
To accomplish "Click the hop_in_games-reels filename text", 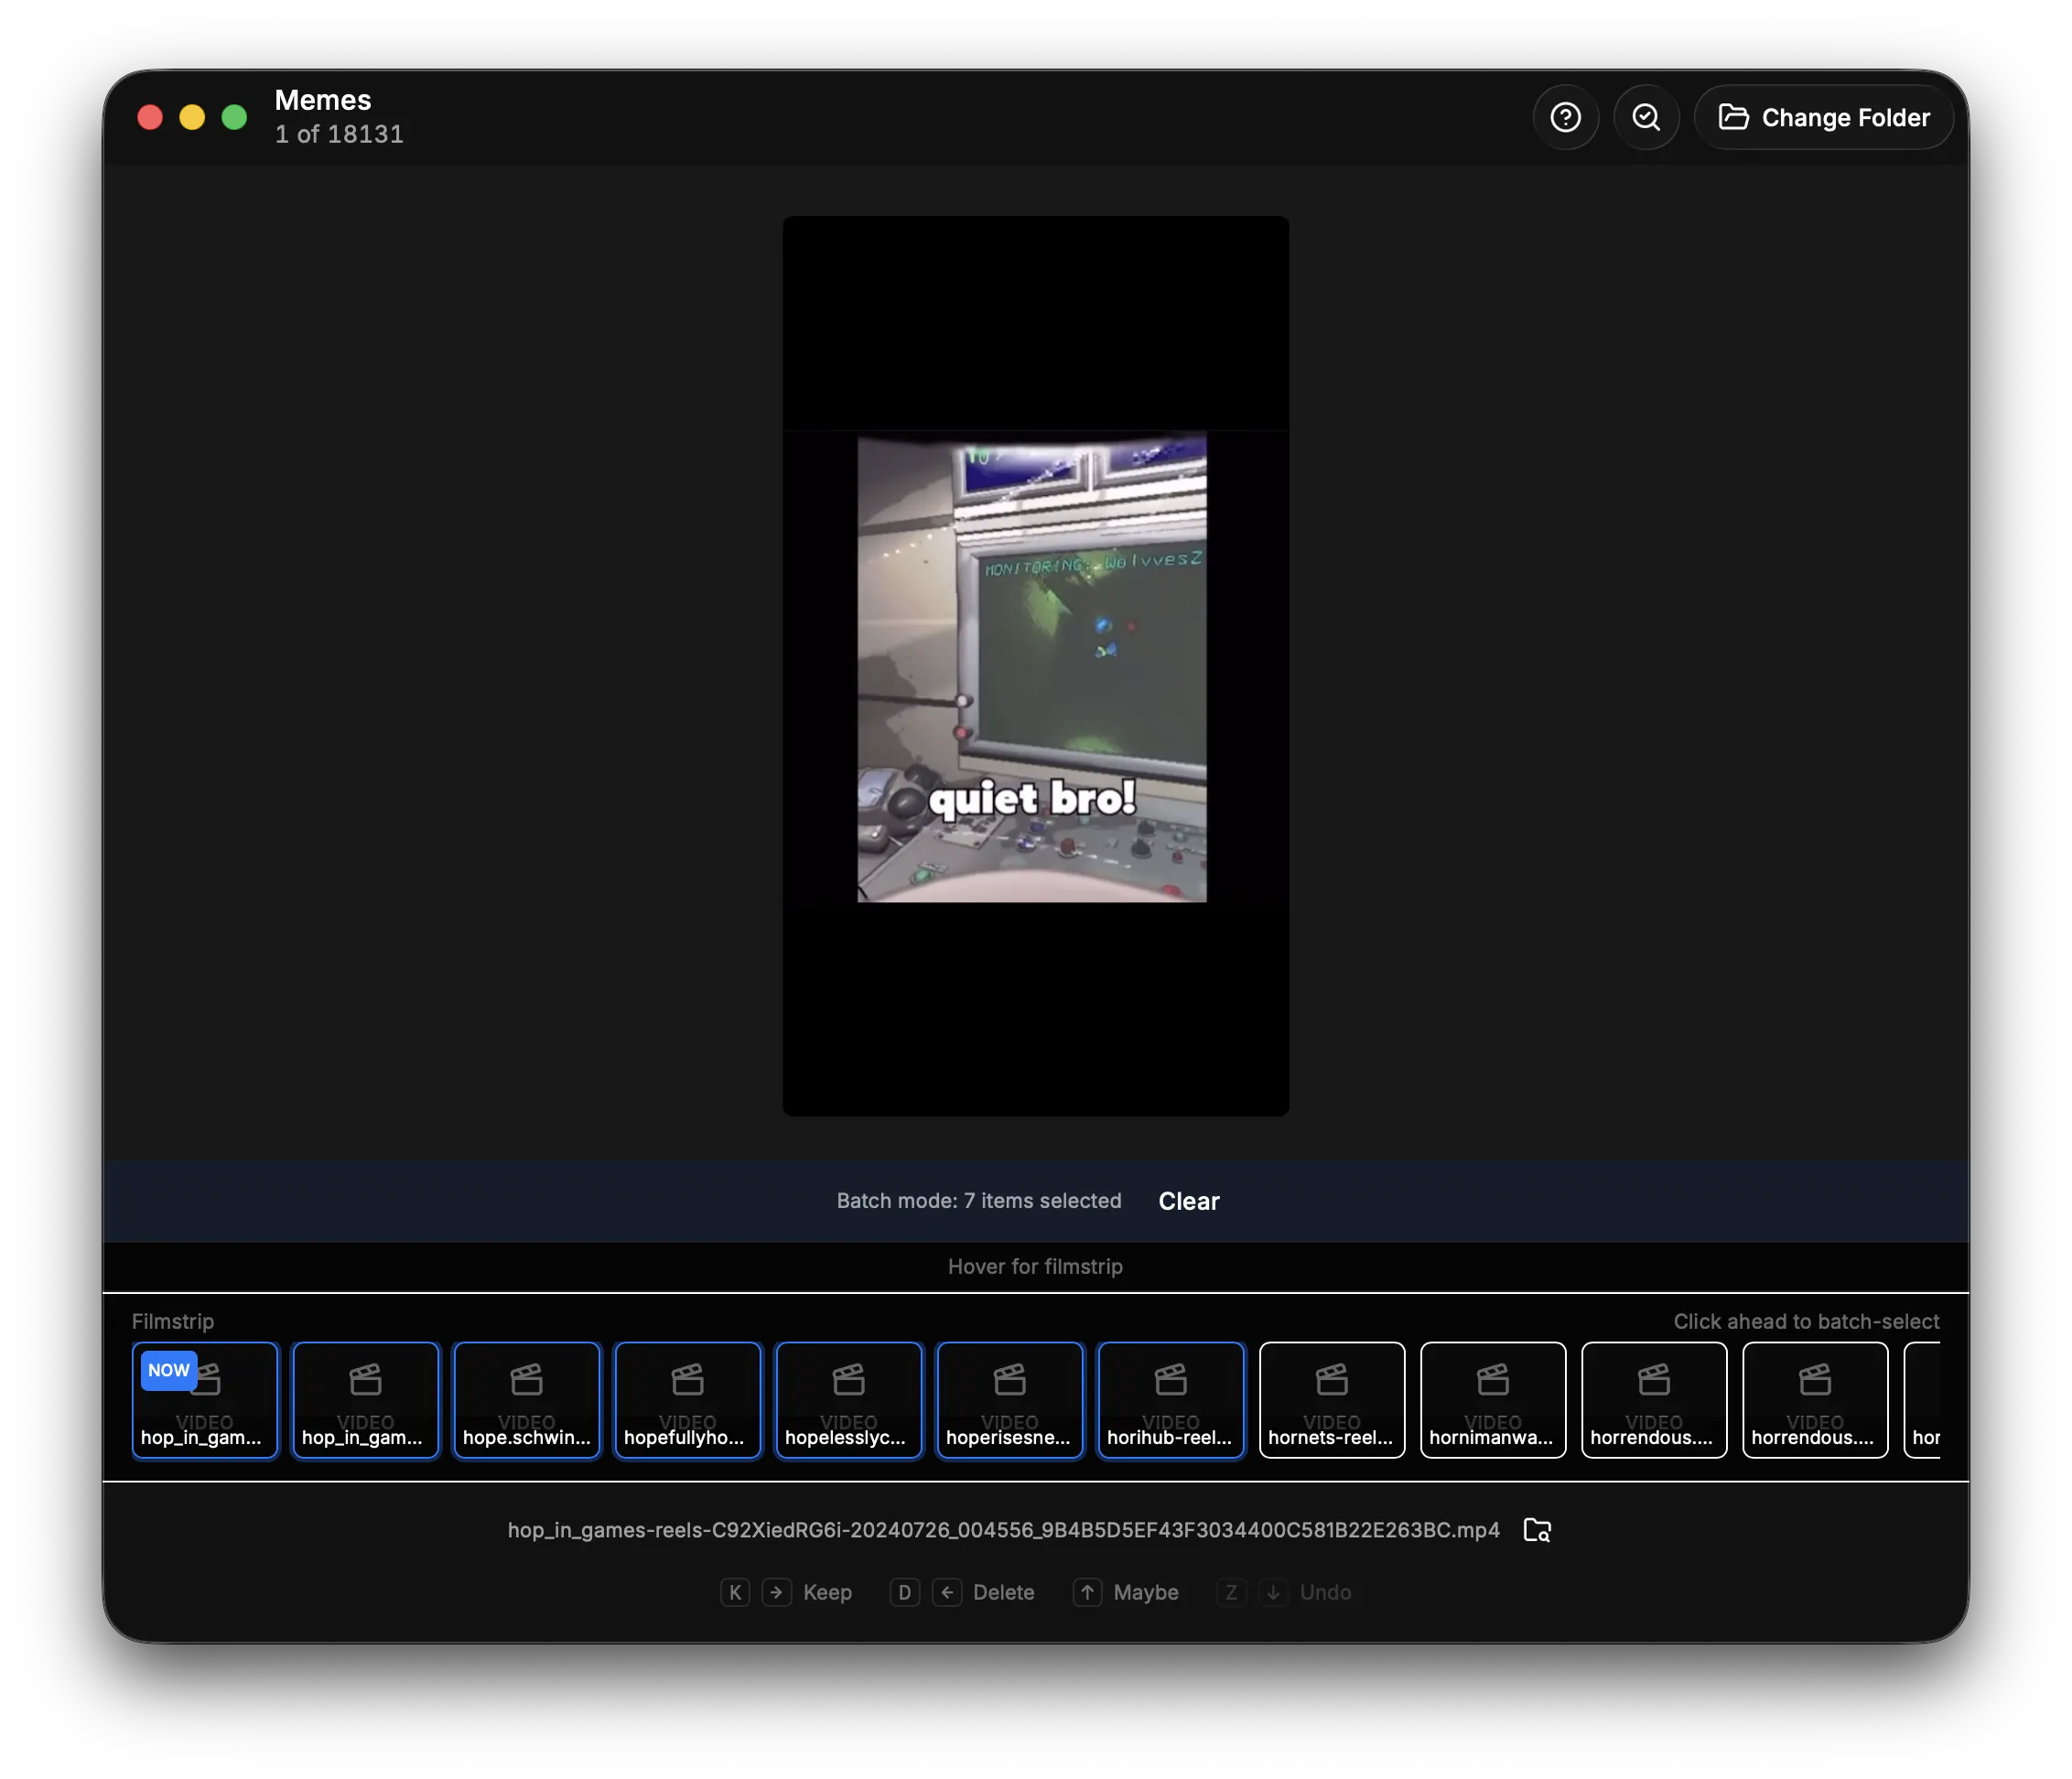I will point(1003,1529).
